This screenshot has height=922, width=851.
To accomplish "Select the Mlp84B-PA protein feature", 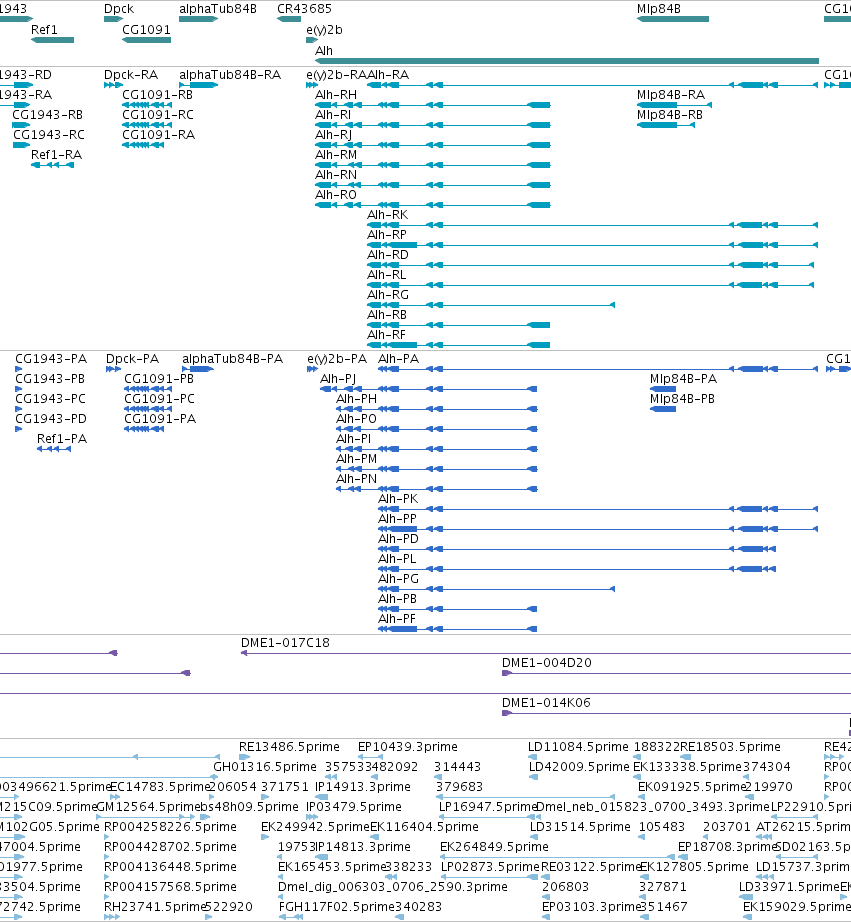I will pyautogui.click(x=663, y=389).
